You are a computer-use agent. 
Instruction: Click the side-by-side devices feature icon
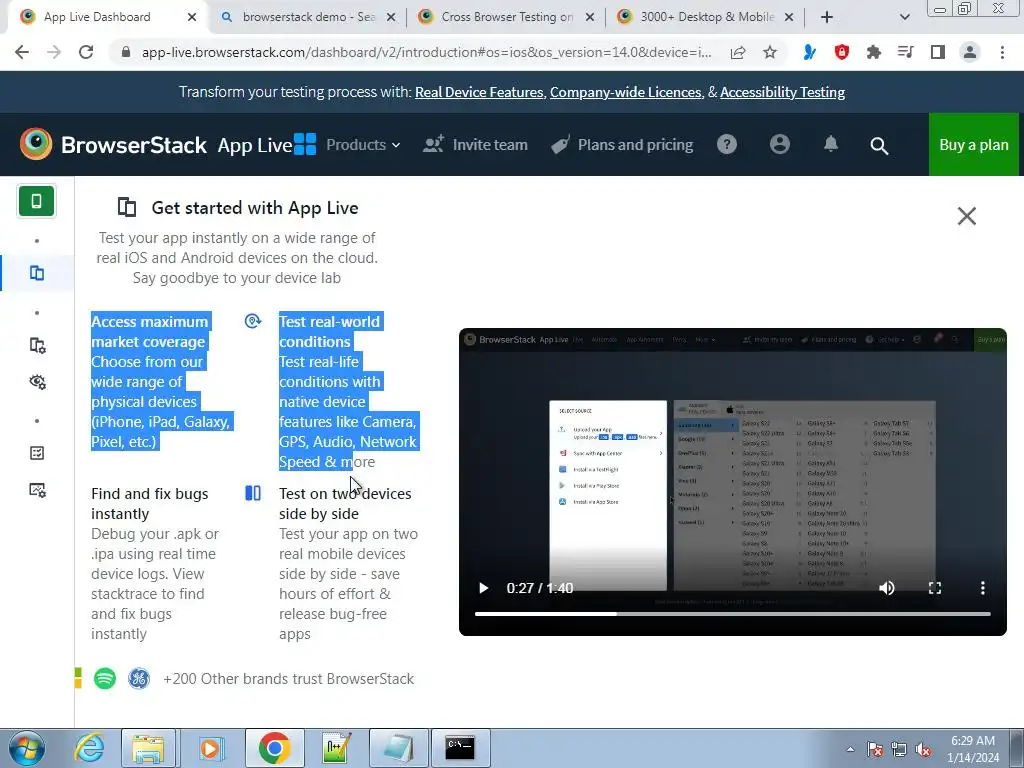click(253, 493)
